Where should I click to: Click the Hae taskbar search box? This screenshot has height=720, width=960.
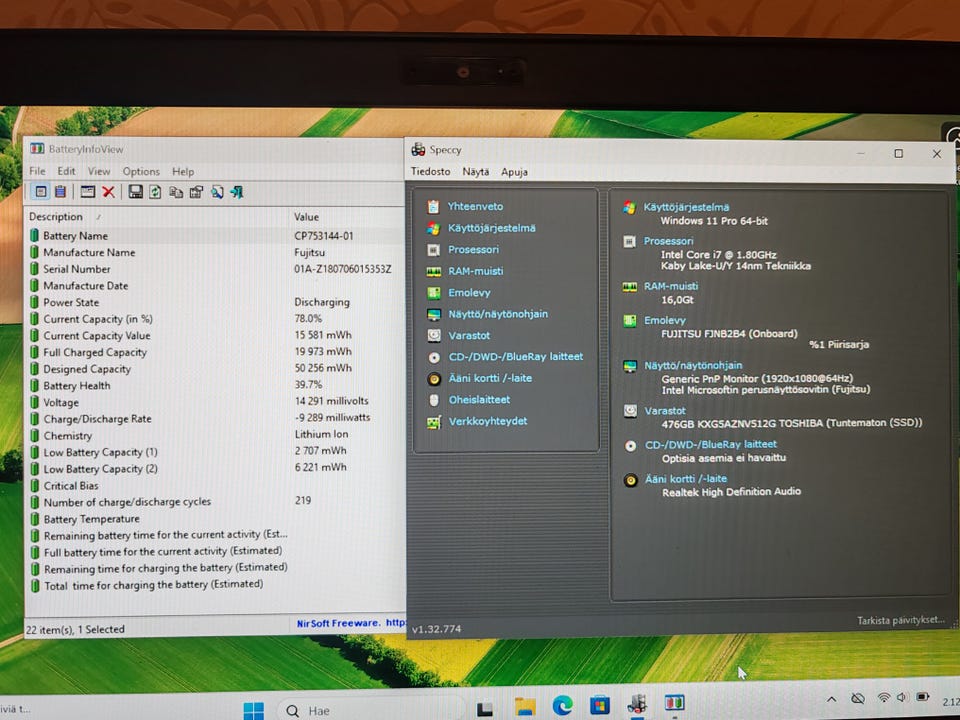tap(370, 710)
